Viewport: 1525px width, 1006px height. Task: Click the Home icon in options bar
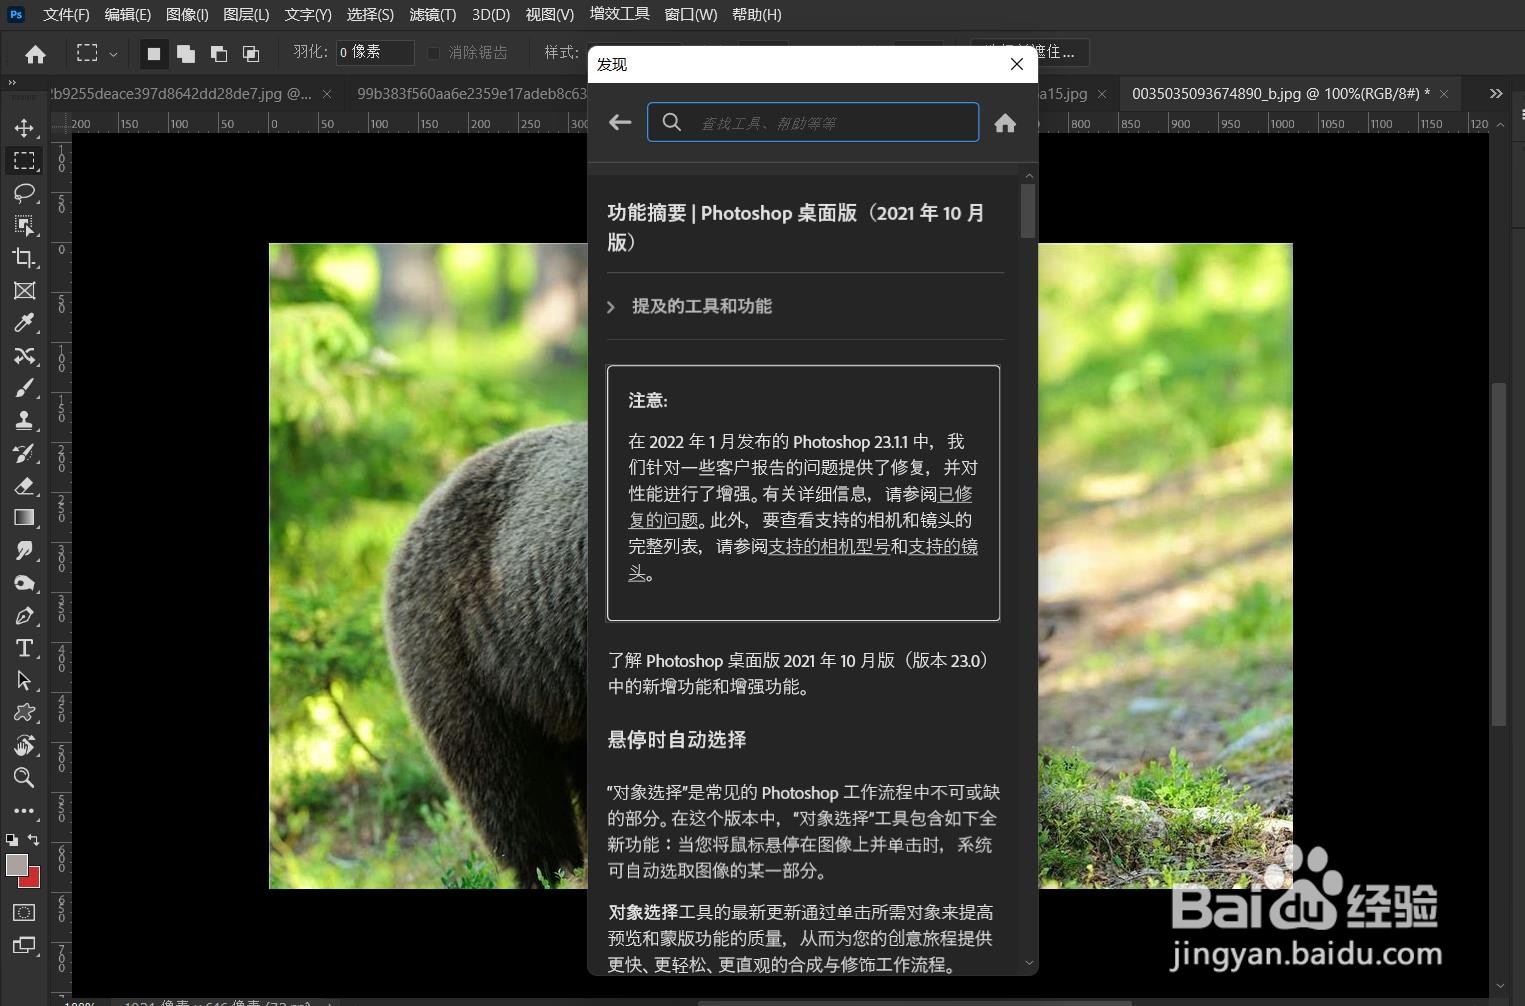pos(35,54)
